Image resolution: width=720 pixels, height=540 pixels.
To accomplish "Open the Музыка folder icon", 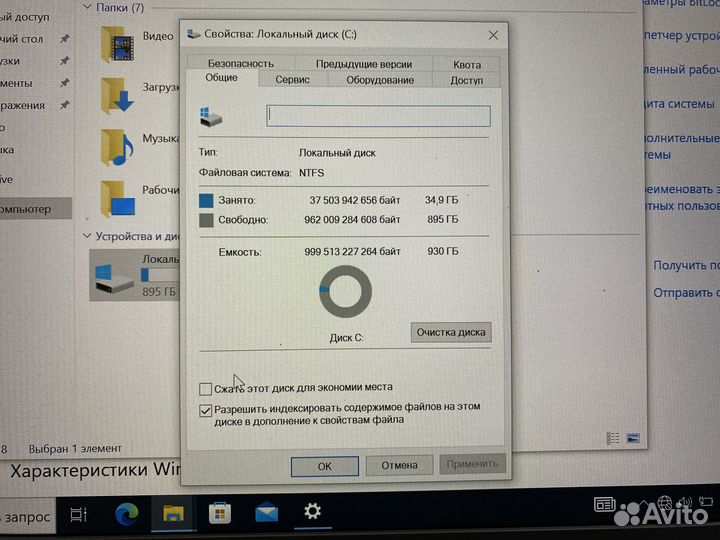I will 117,147.
